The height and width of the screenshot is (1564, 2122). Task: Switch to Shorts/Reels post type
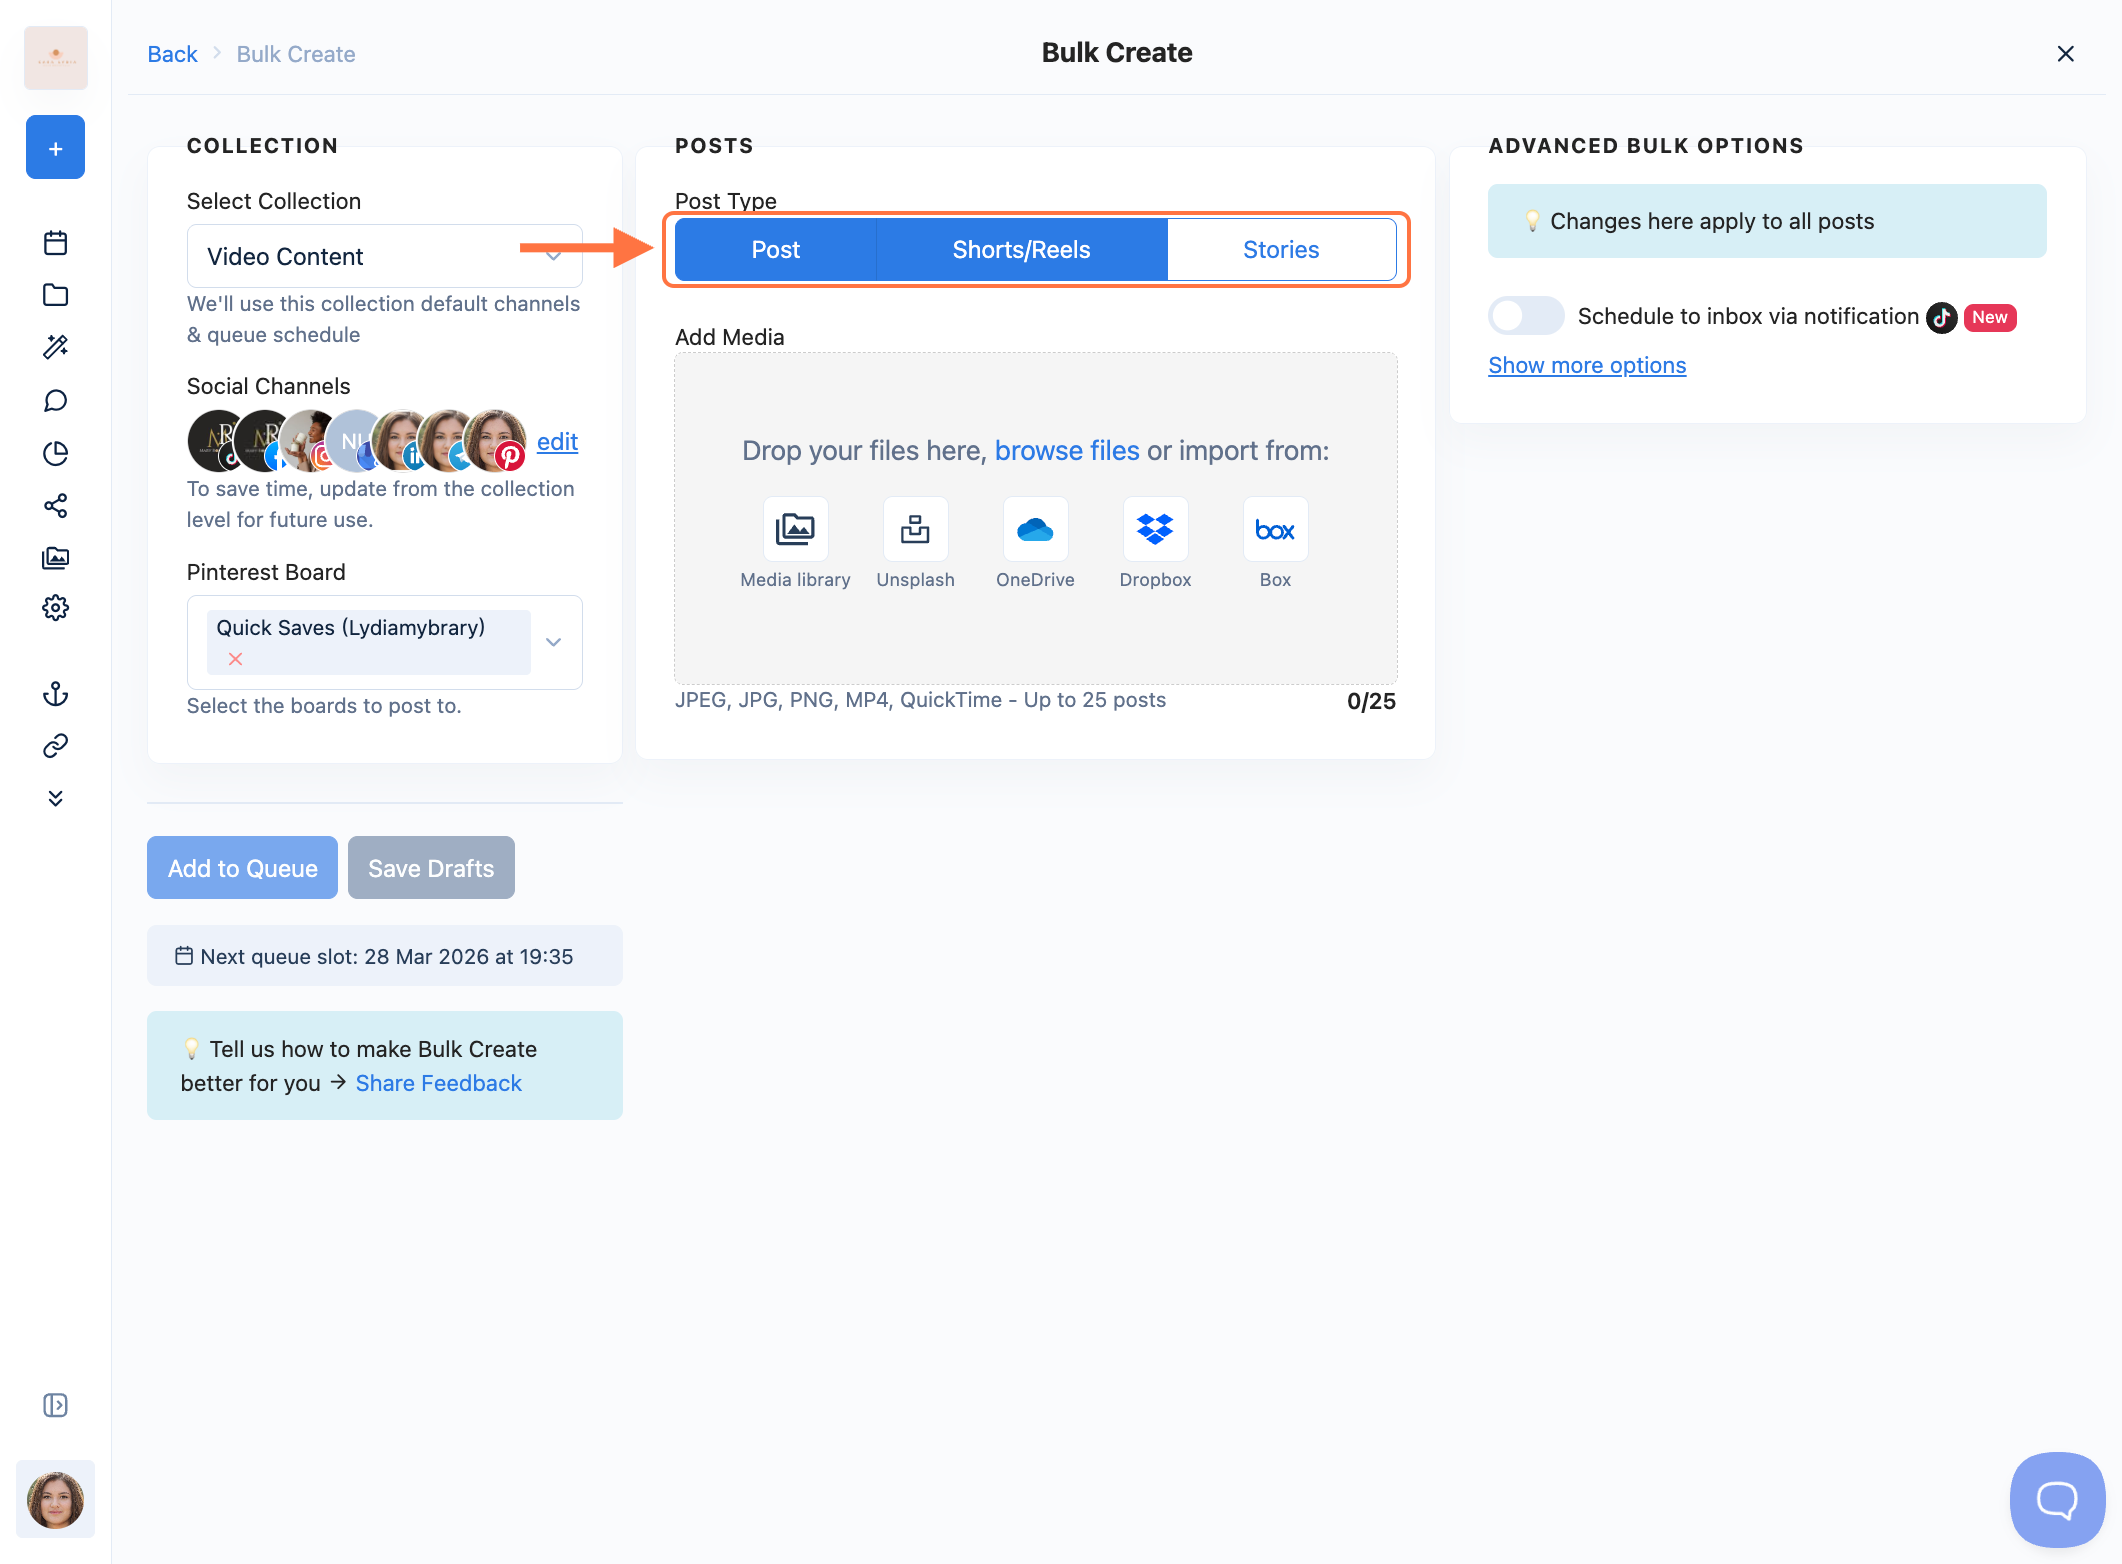[1021, 250]
